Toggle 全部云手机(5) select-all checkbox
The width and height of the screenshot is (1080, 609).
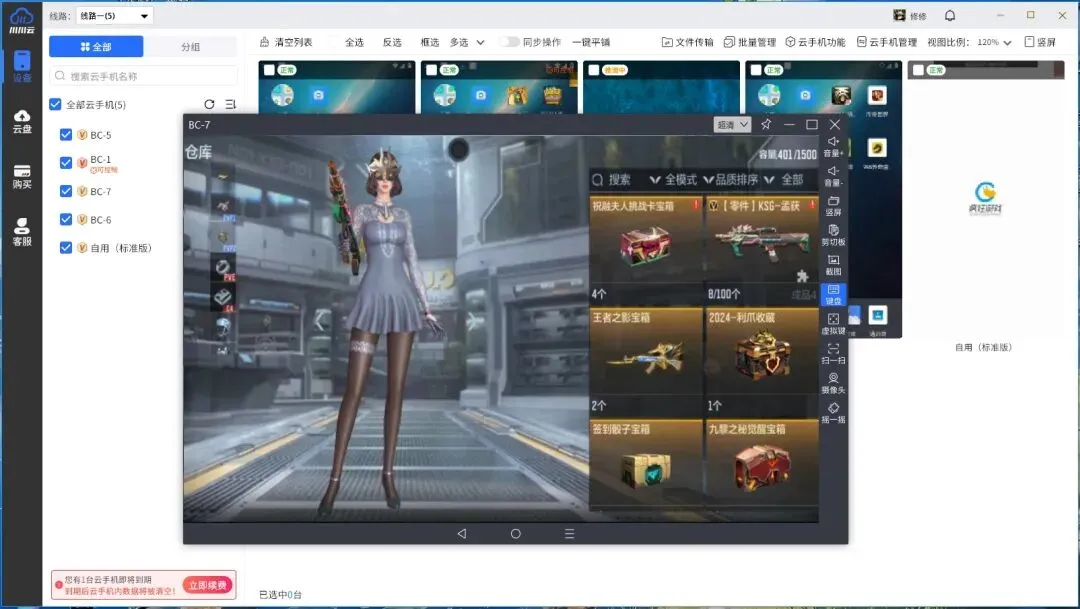tap(56, 104)
